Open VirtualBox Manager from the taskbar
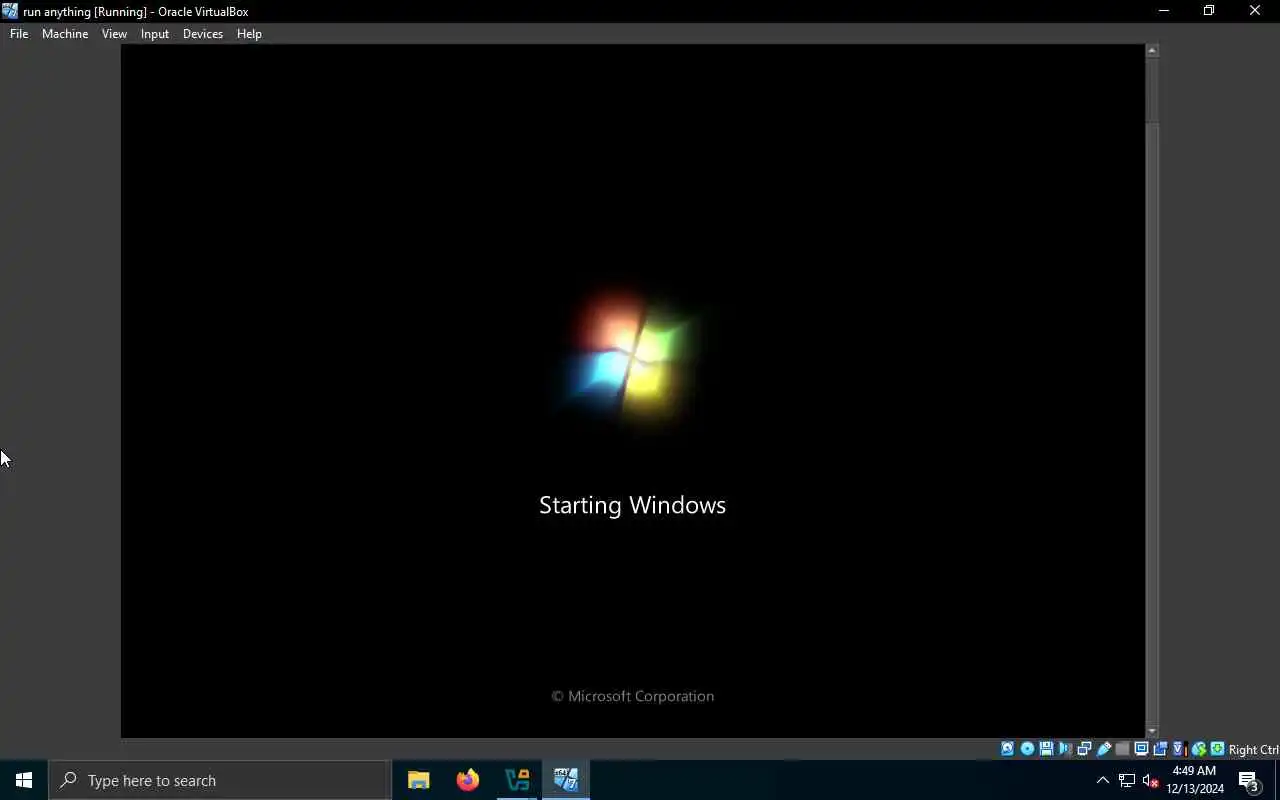This screenshot has width=1280, height=800. [517, 780]
